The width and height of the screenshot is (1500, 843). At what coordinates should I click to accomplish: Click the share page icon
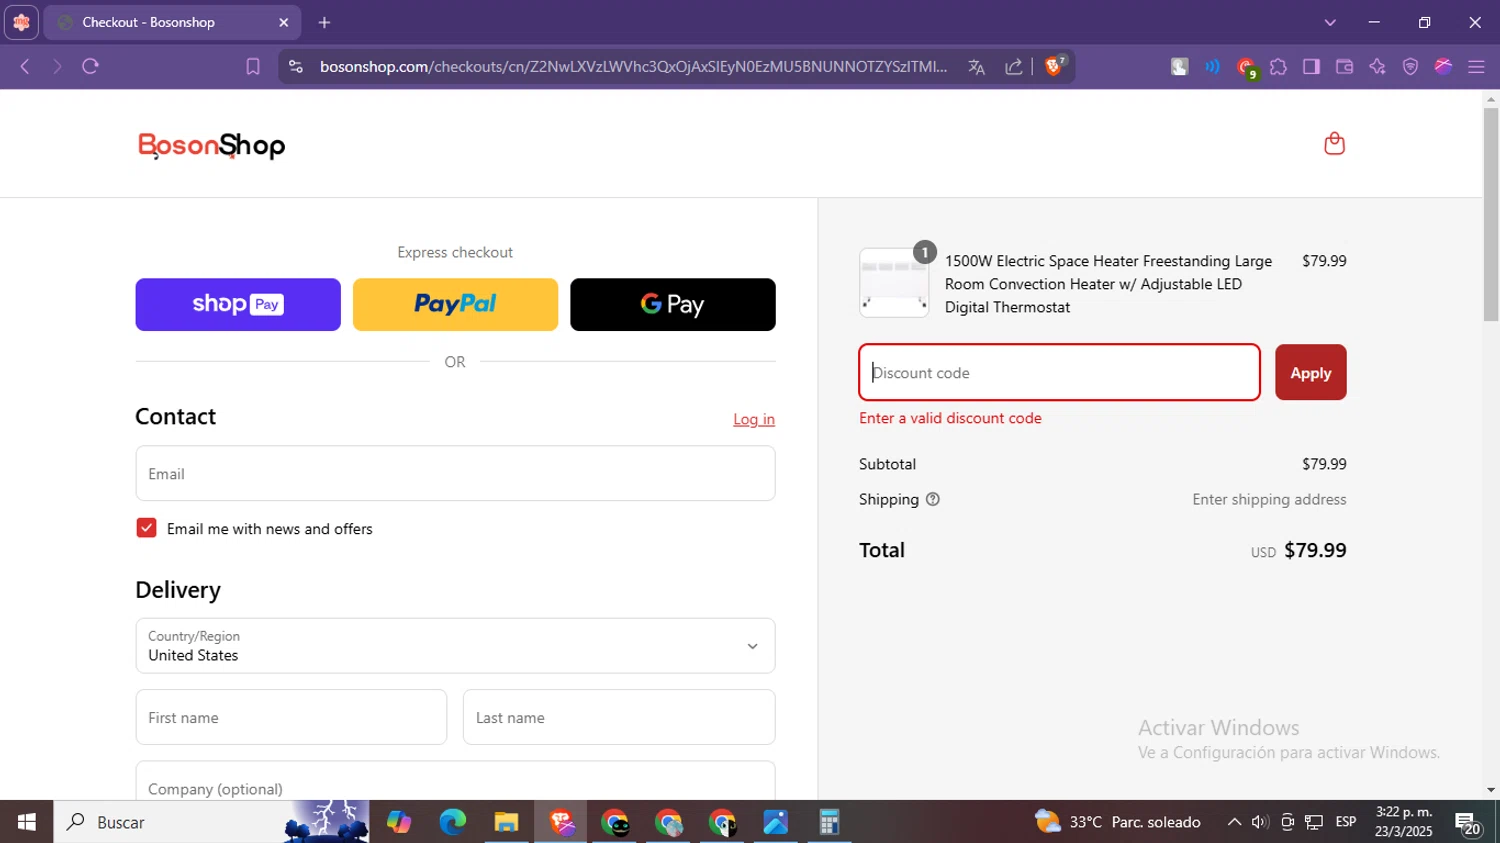tap(1014, 67)
